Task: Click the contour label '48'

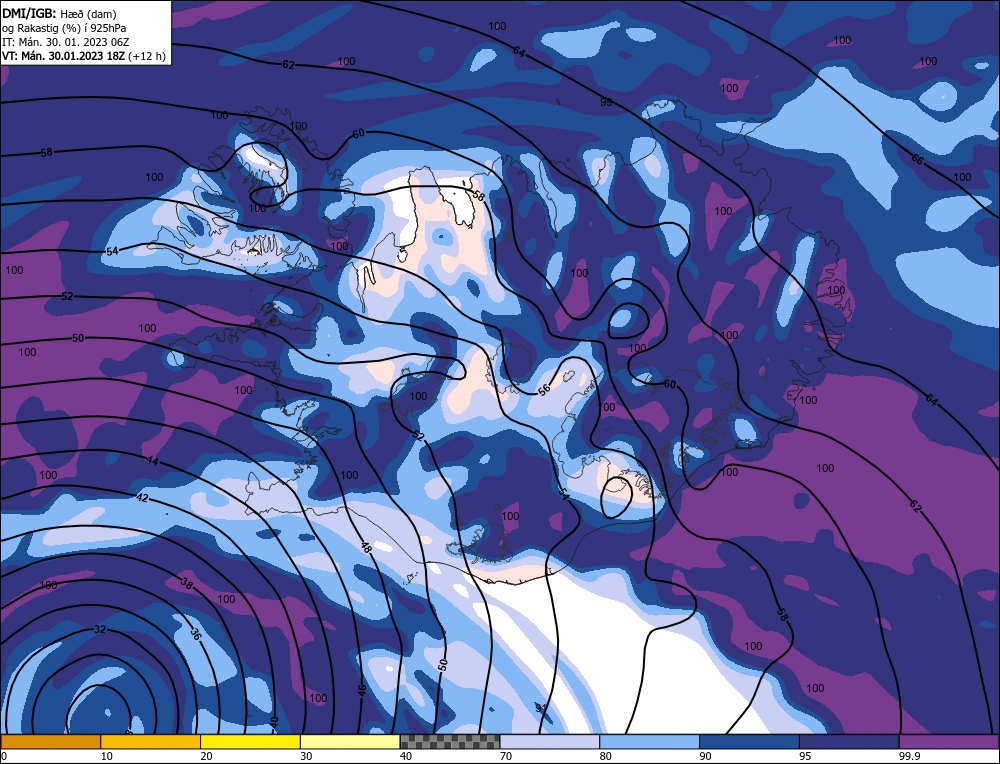Action: [x=366, y=547]
